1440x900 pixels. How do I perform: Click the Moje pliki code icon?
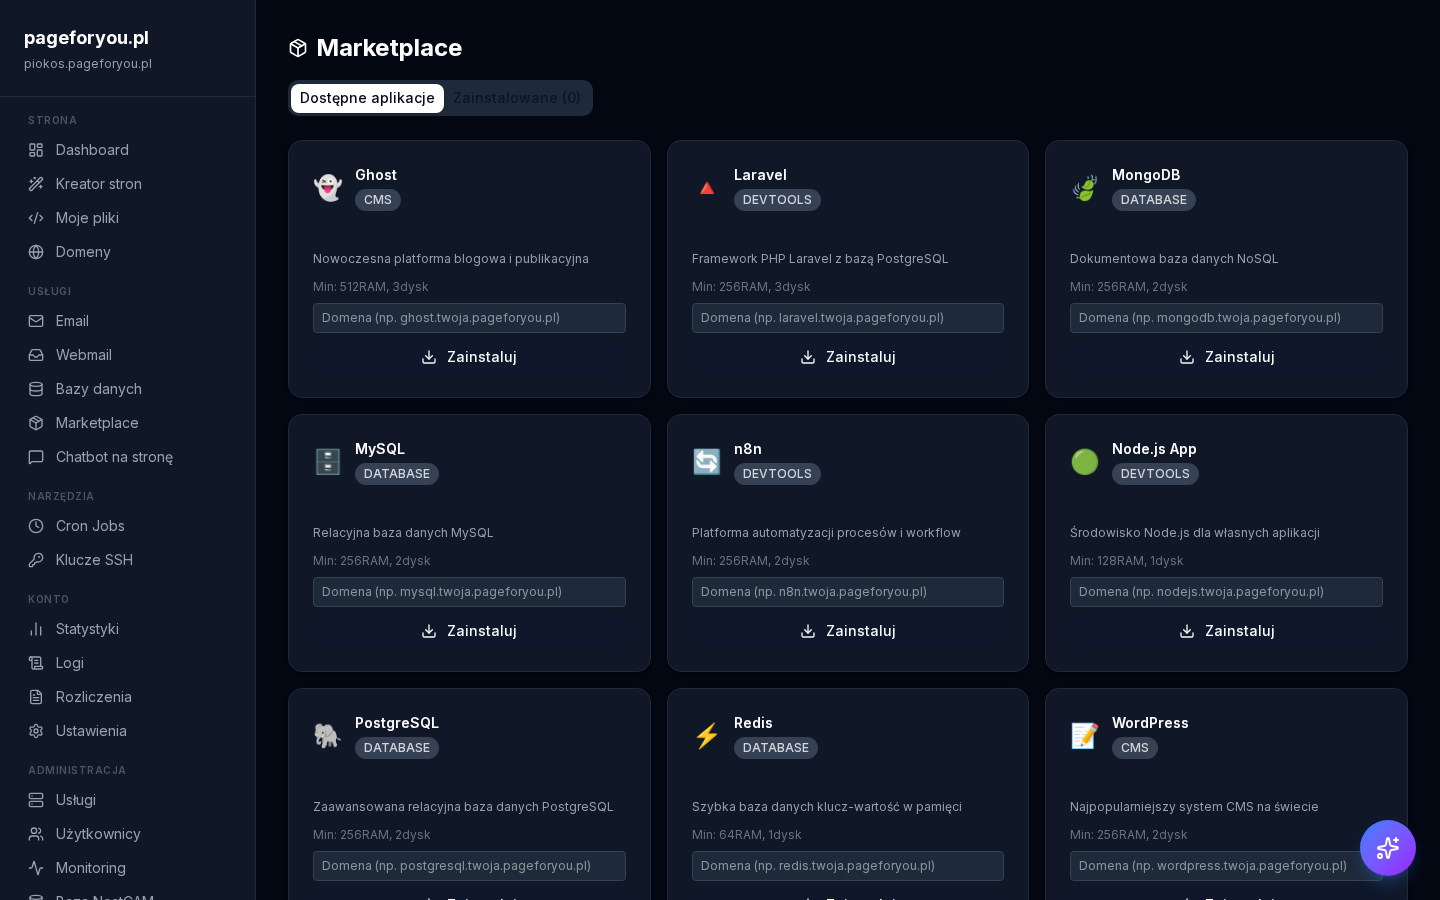(36, 218)
